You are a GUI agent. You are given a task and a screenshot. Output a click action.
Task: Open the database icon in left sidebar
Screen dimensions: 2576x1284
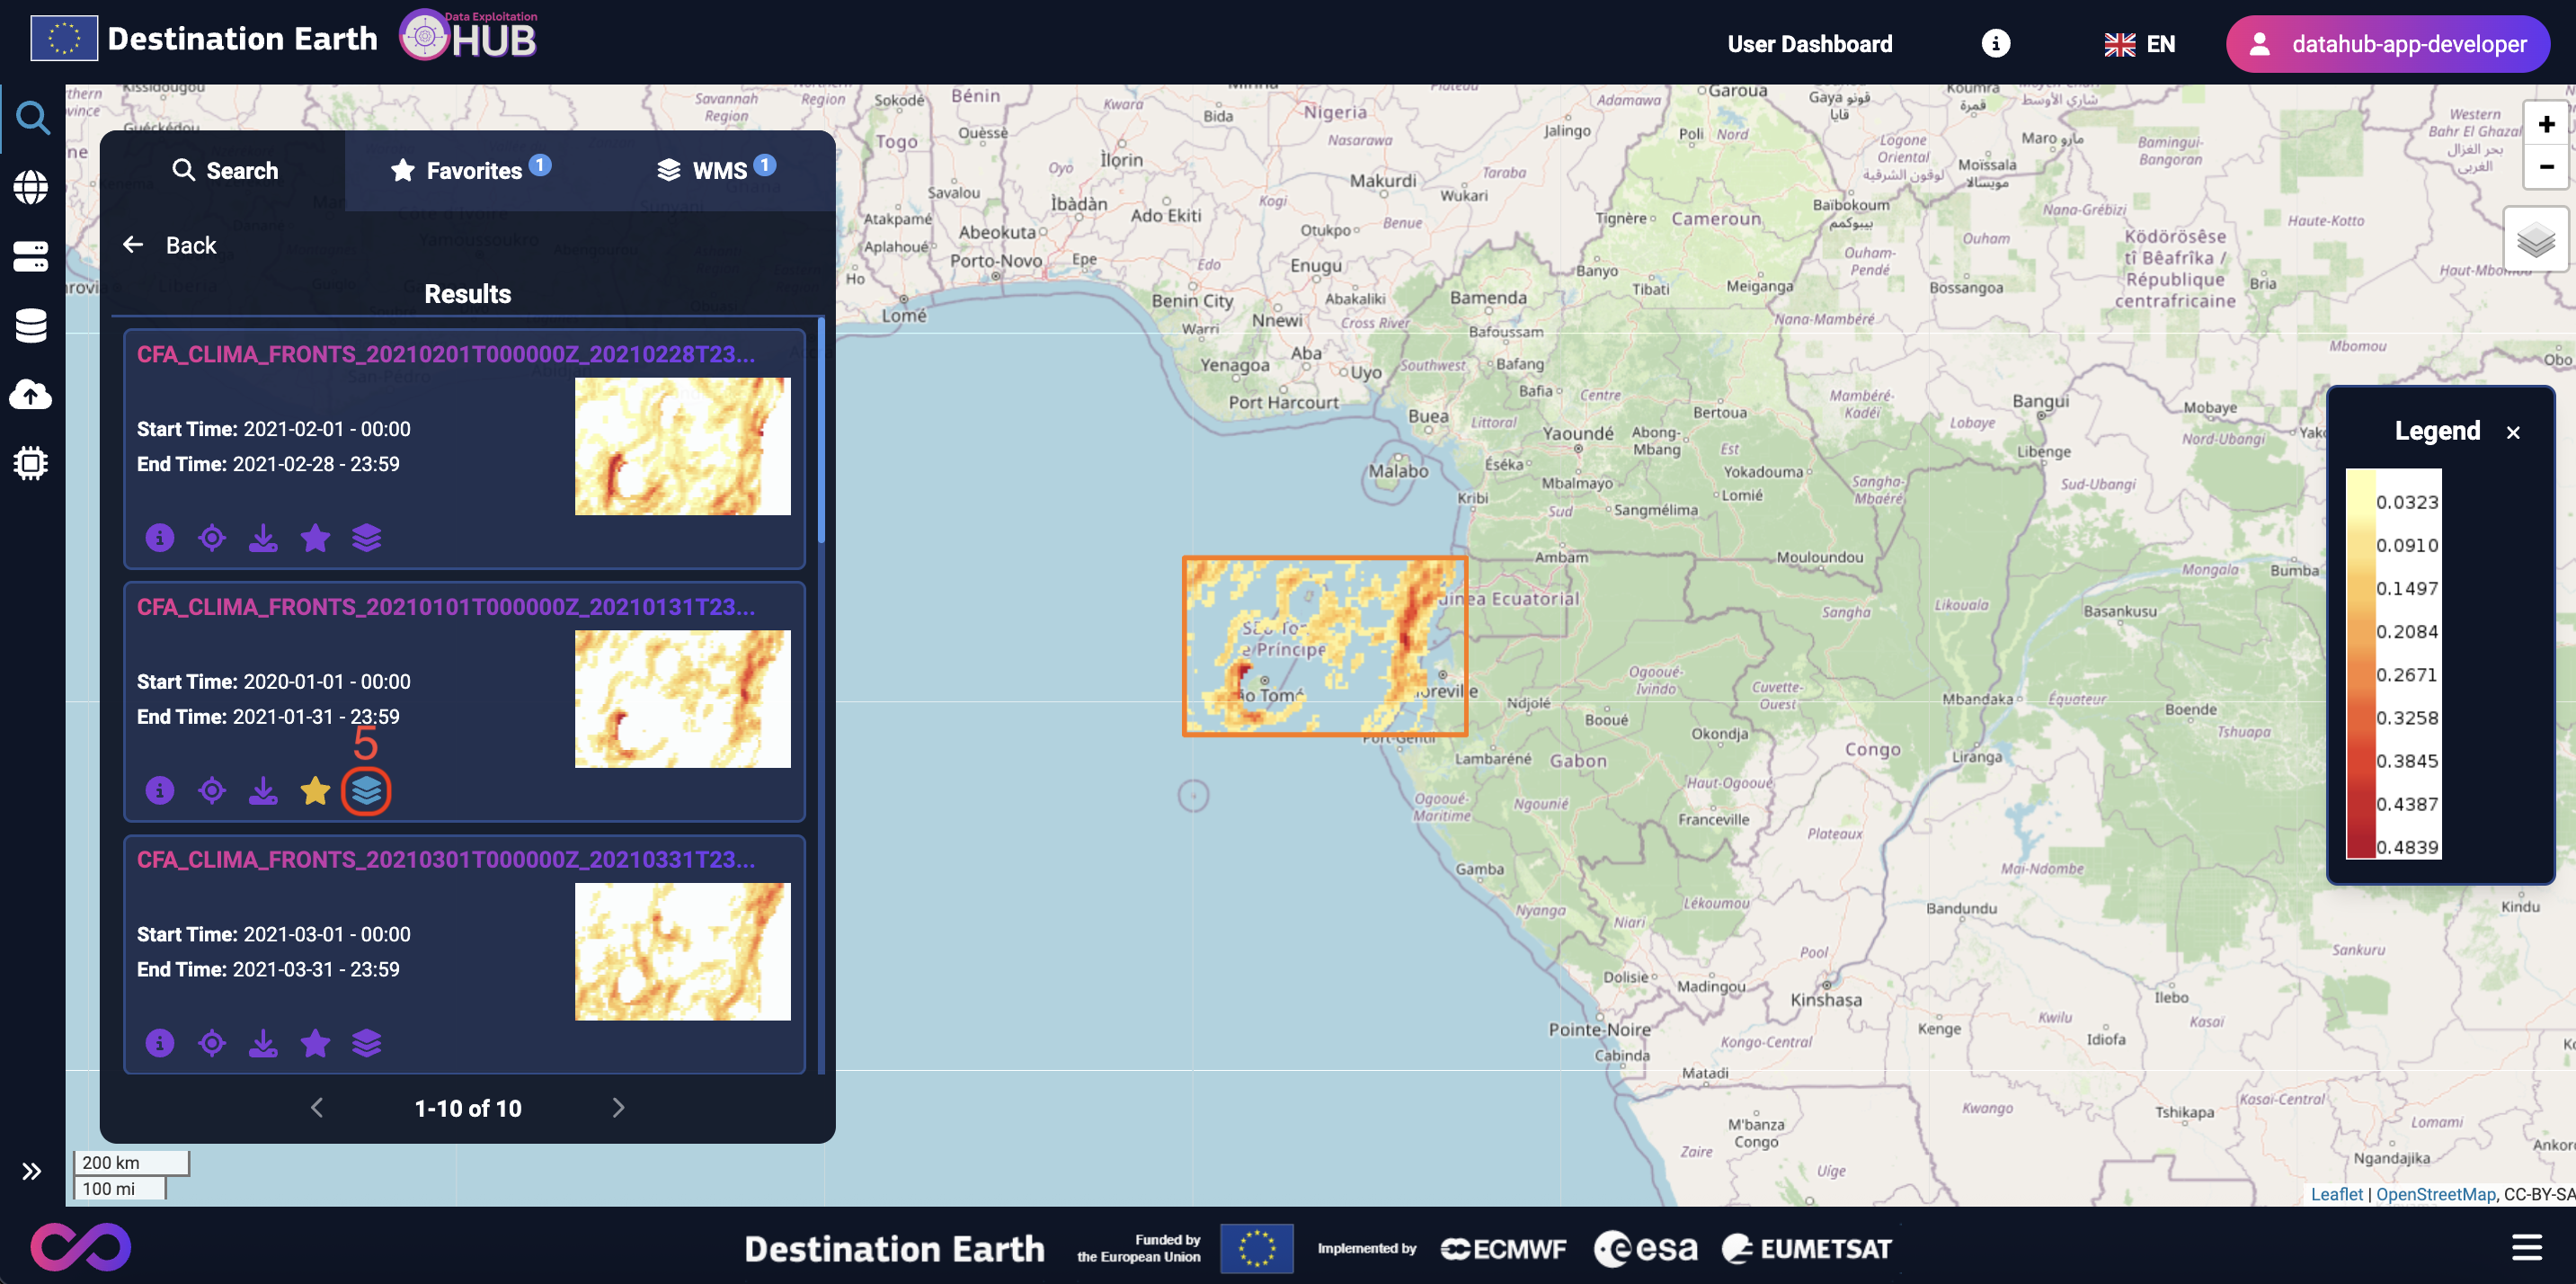click(31, 325)
